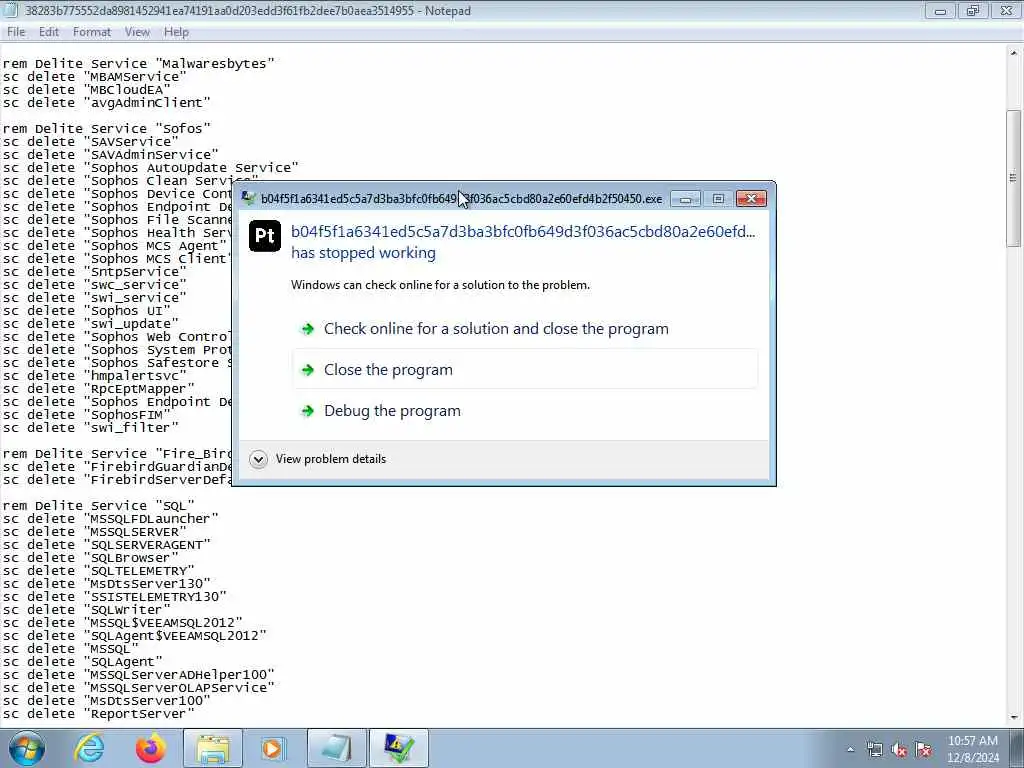
Task: Maximize the crash error dialog
Action: (x=718, y=199)
